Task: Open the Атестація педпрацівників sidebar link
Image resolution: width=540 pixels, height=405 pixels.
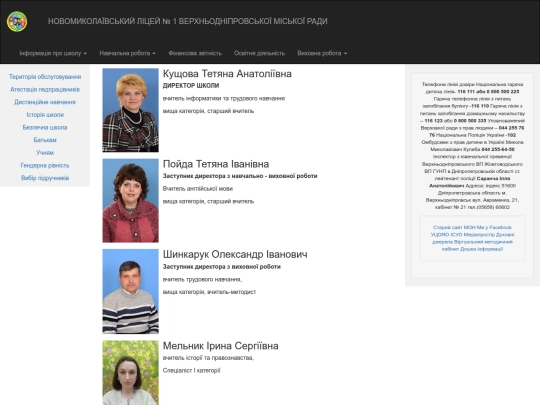Action: pos(45,90)
